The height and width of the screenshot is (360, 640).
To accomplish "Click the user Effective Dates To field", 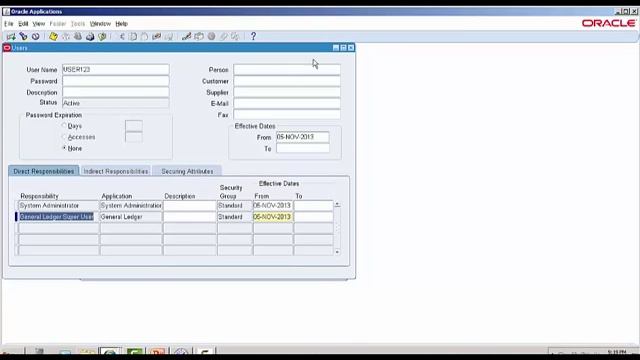I will 302,148.
